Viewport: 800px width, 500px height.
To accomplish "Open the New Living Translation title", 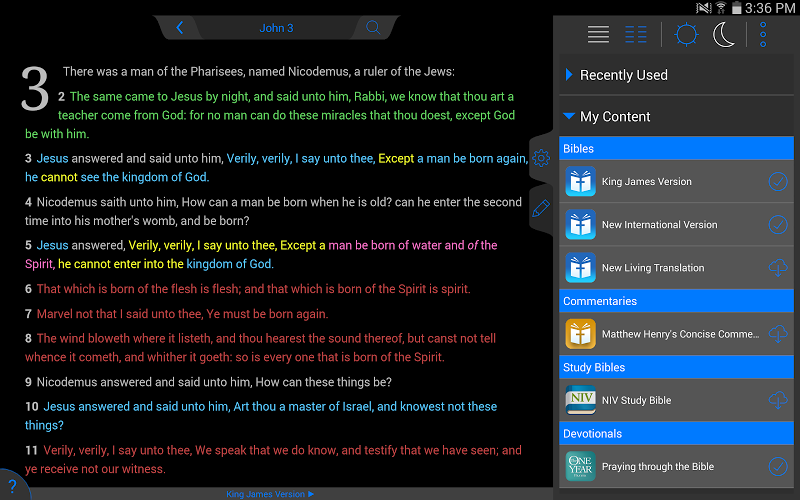I will [x=653, y=268].
